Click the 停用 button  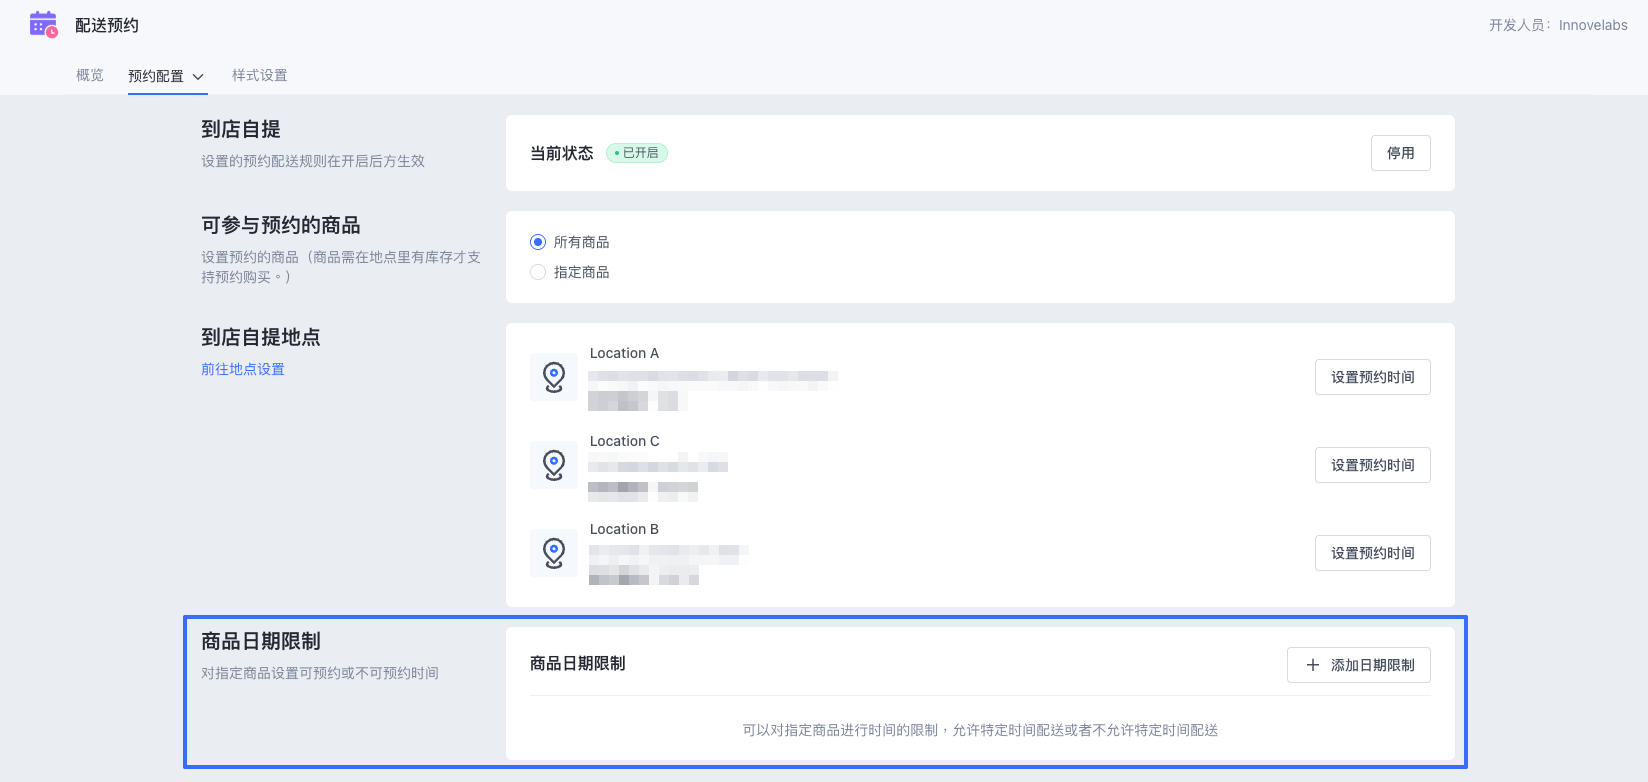[x=1401, y=153]
